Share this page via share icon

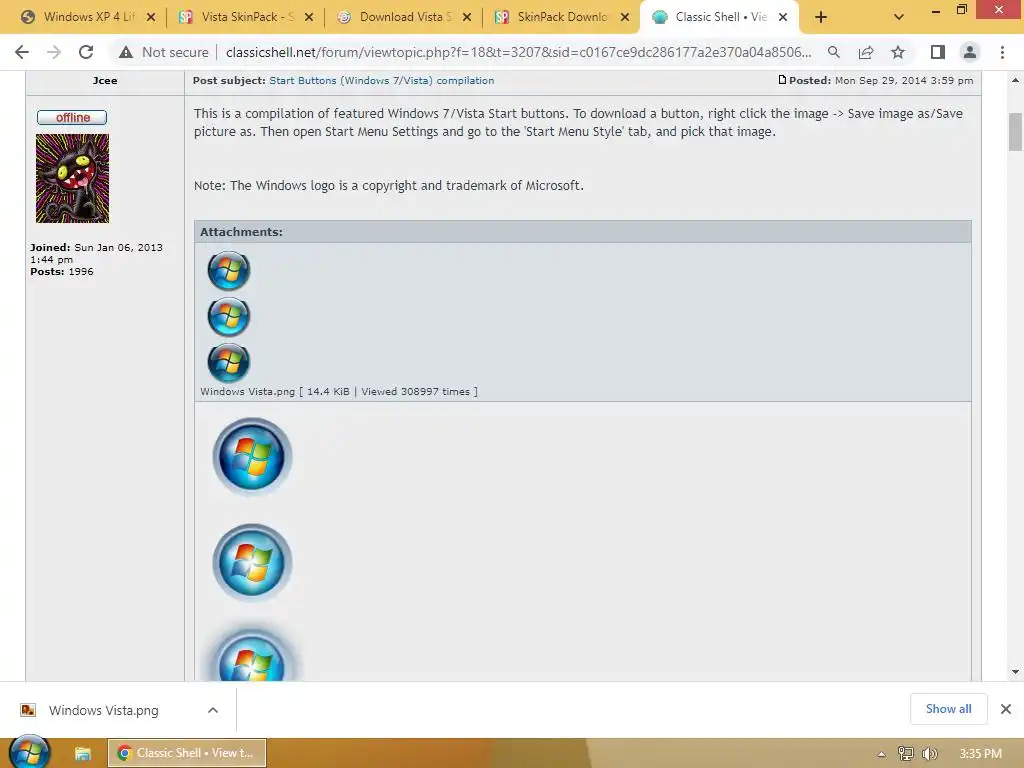click(x=866, y=52)
